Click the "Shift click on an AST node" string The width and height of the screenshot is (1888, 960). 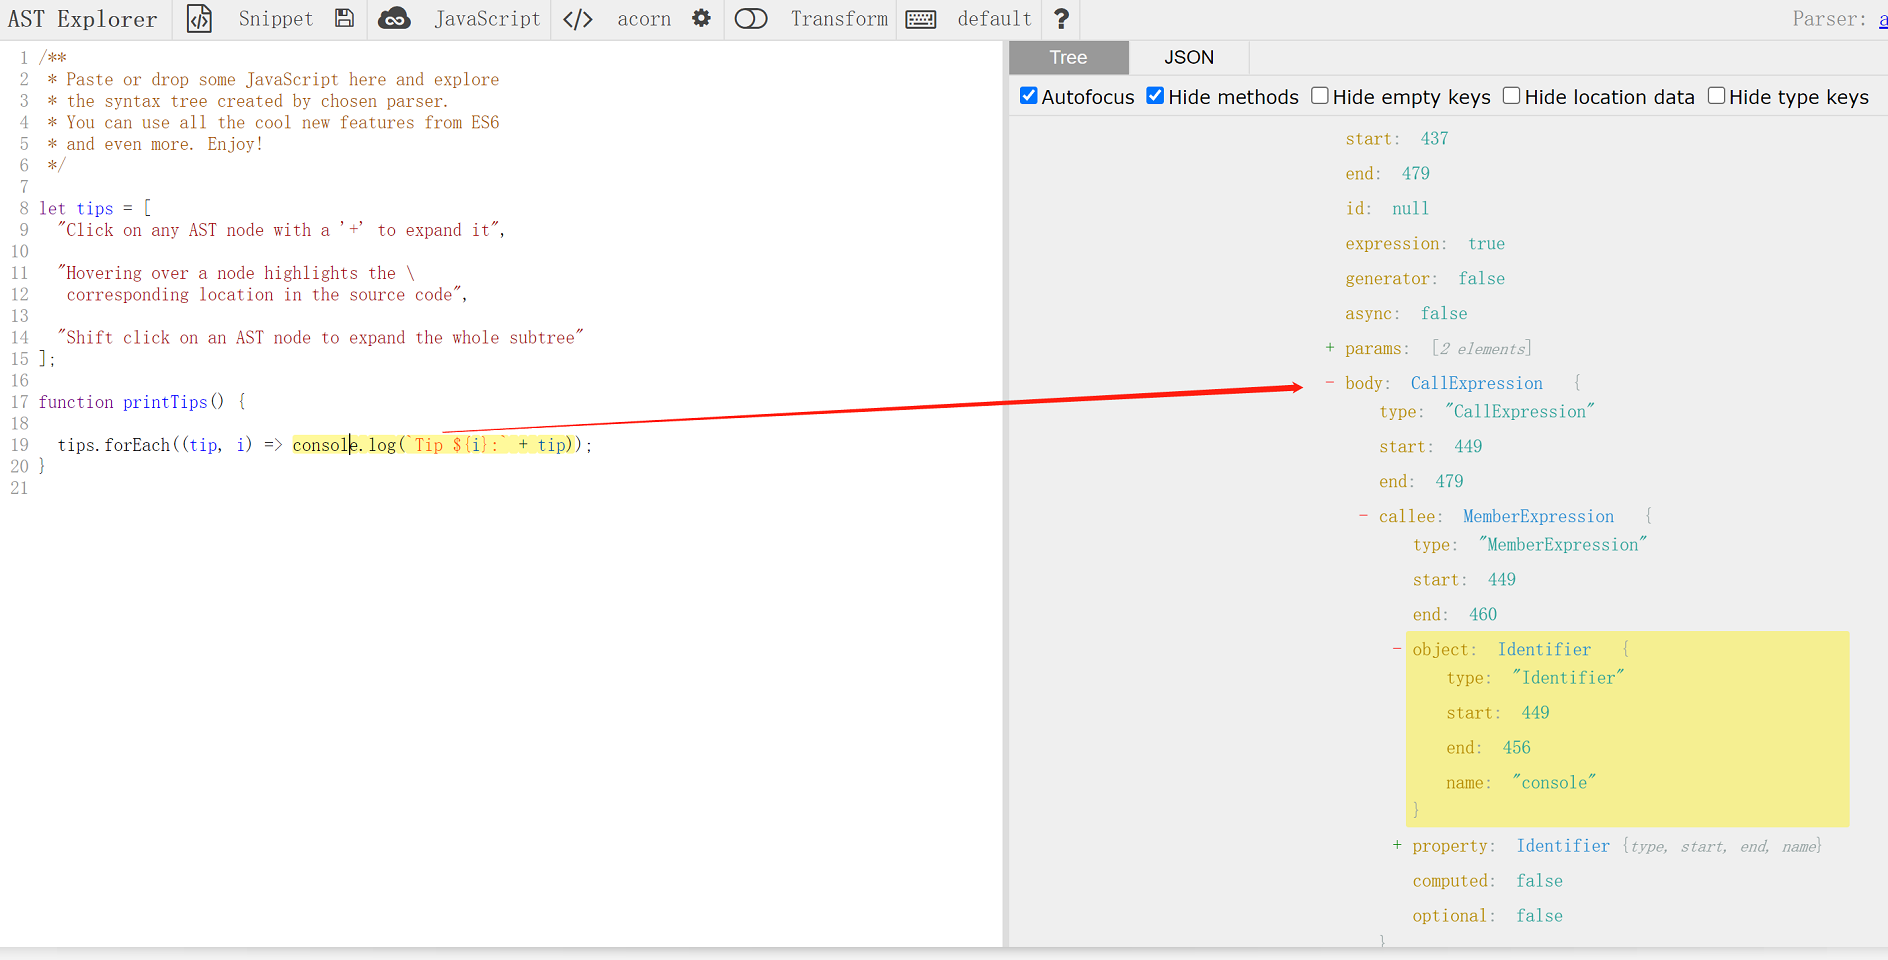click(x=321, y=337)
